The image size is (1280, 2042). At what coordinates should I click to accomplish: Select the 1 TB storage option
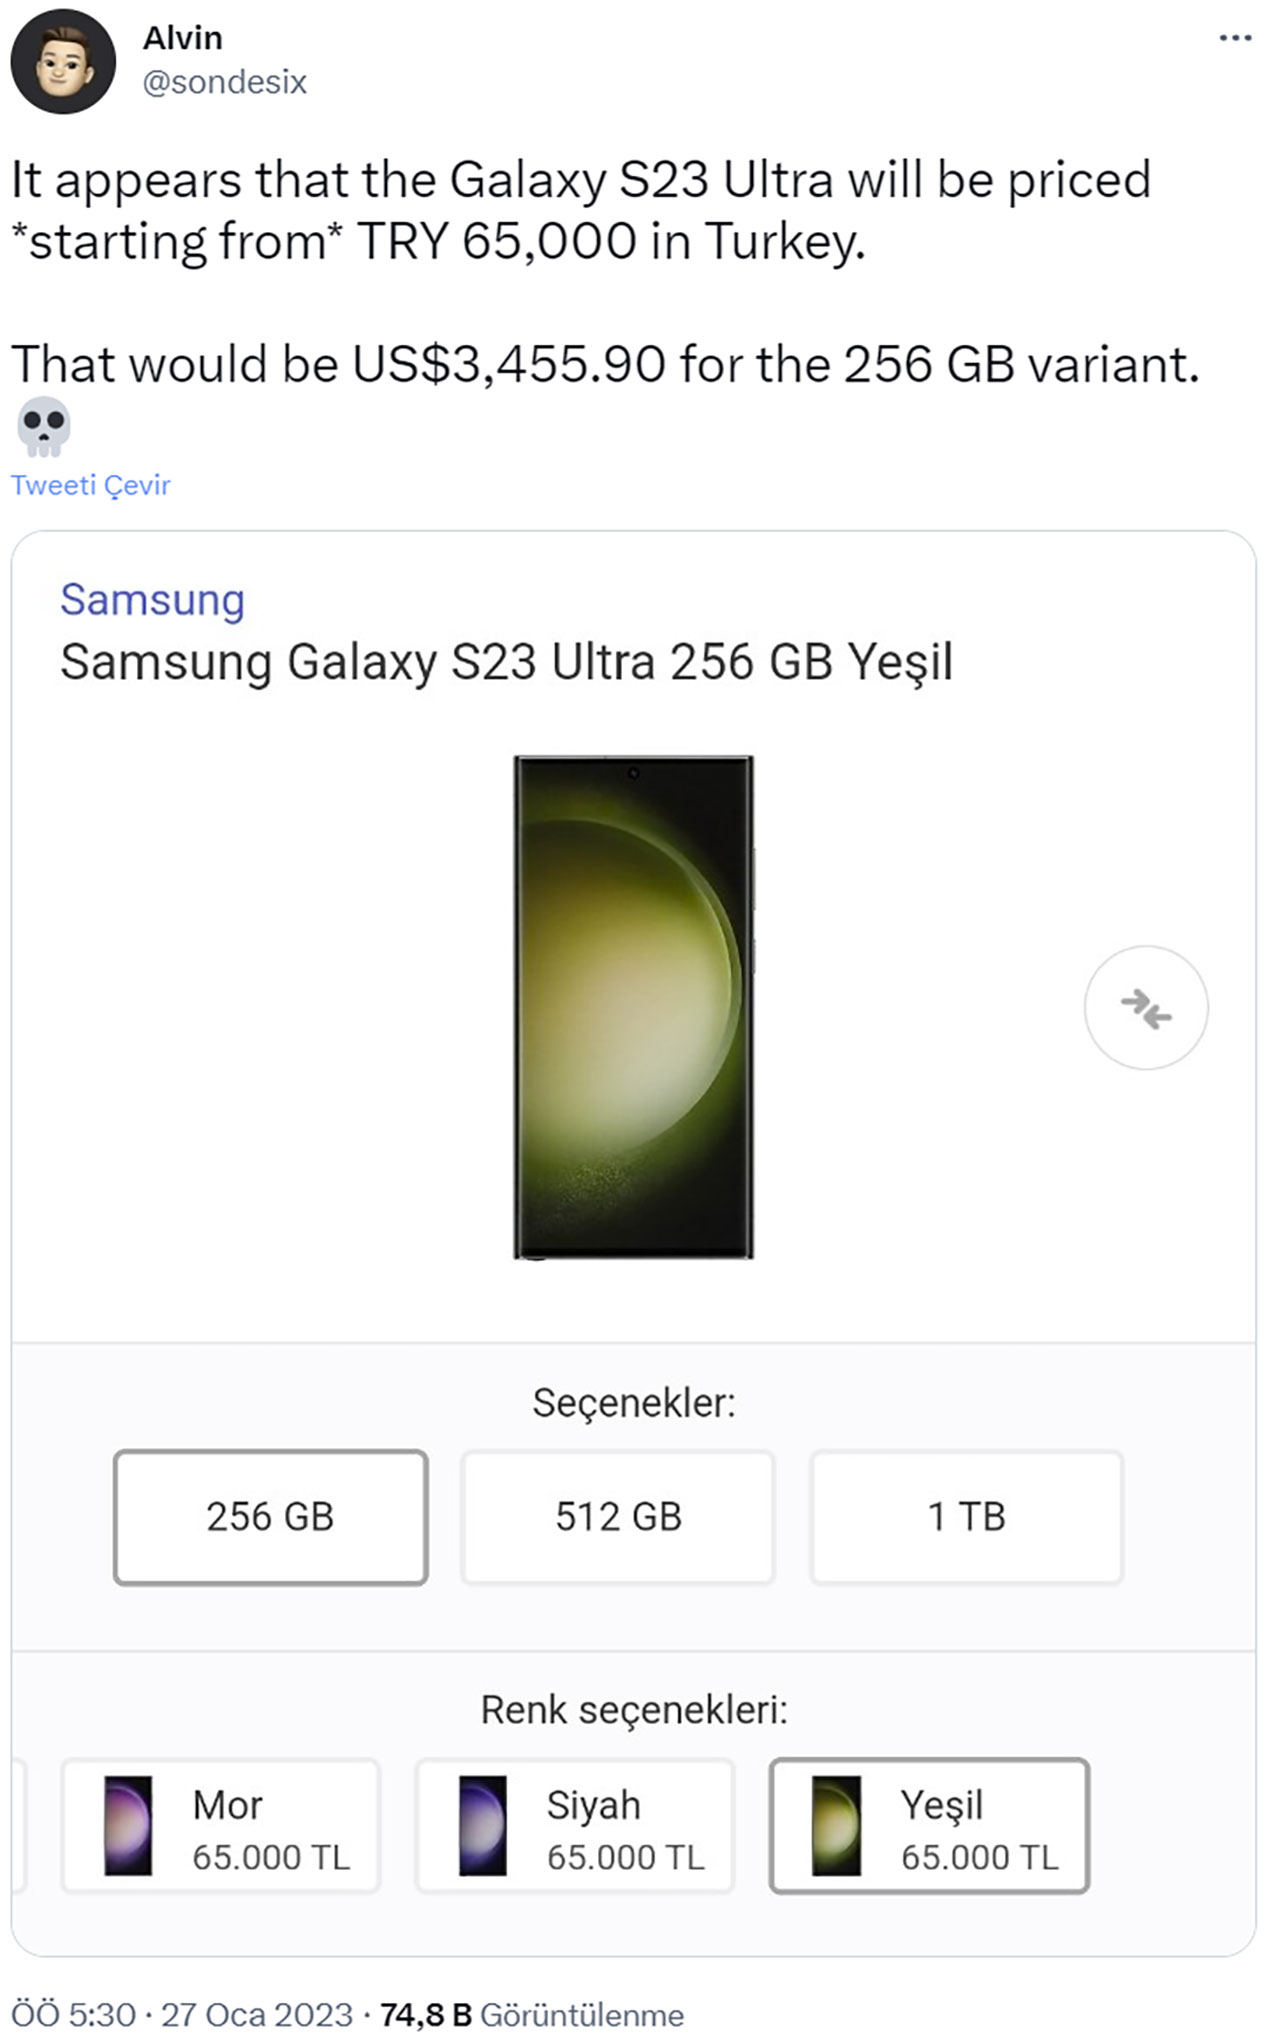tap(966, 1517)
